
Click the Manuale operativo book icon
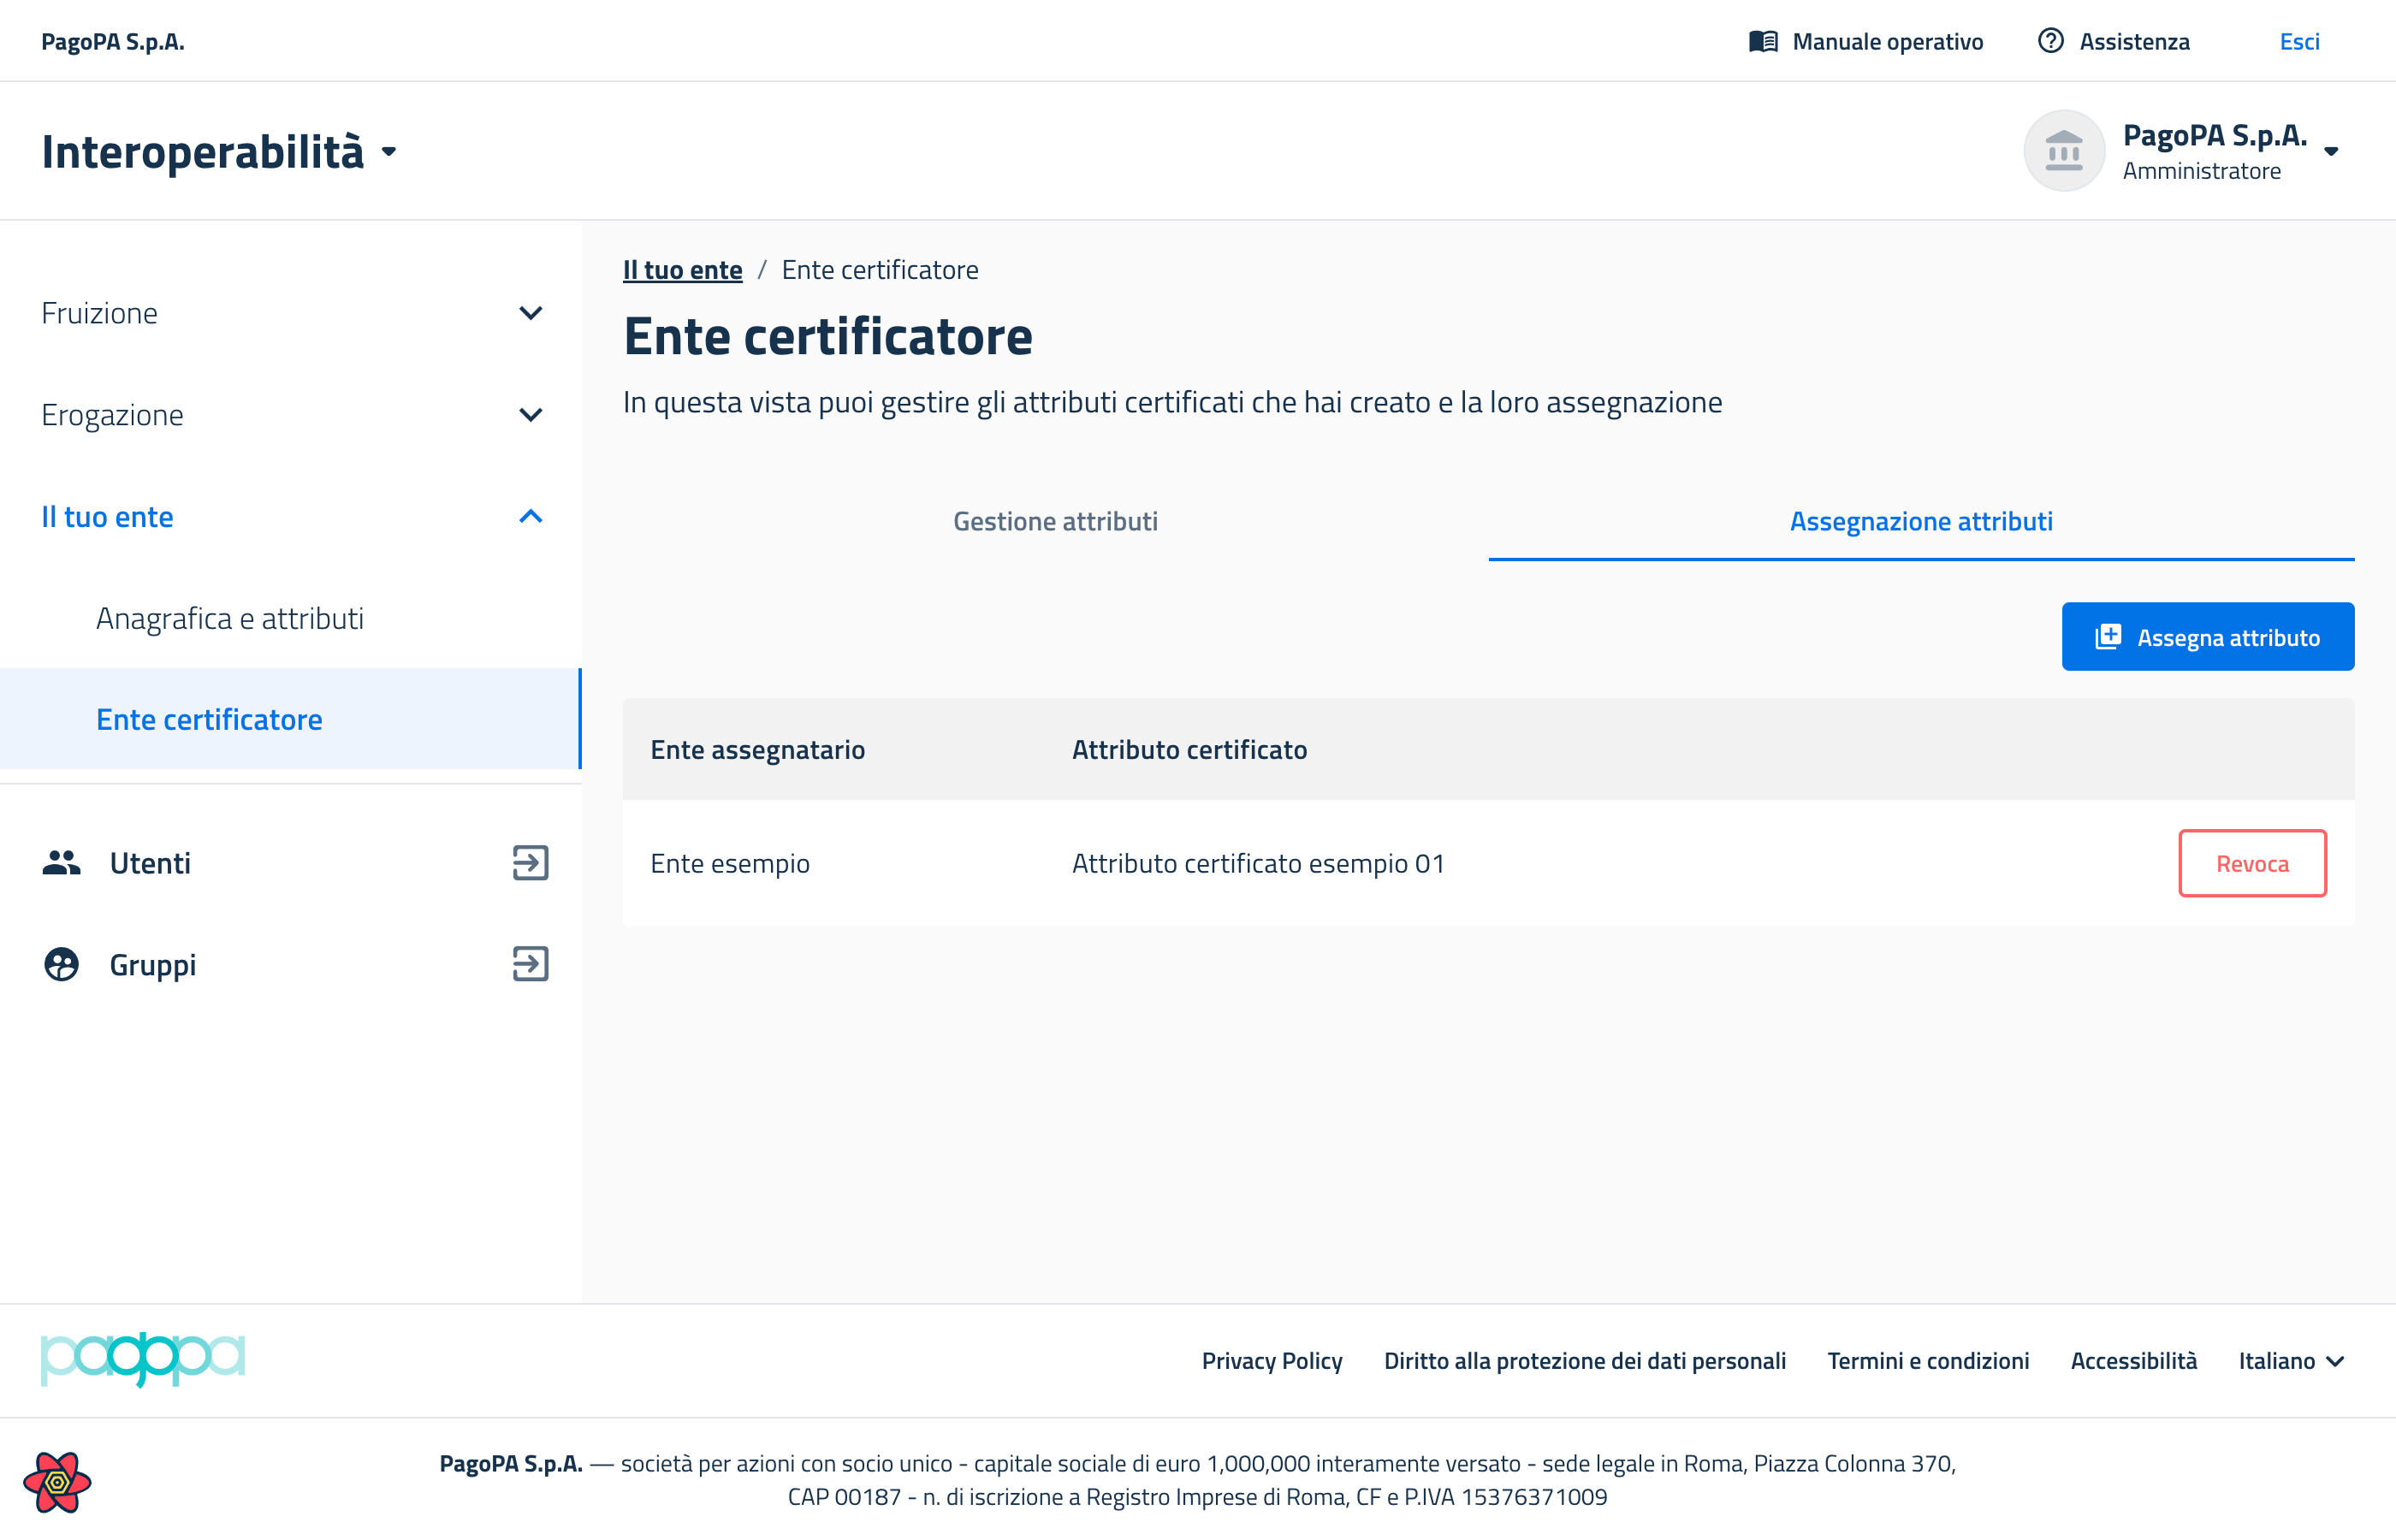tap(1763, 41)
